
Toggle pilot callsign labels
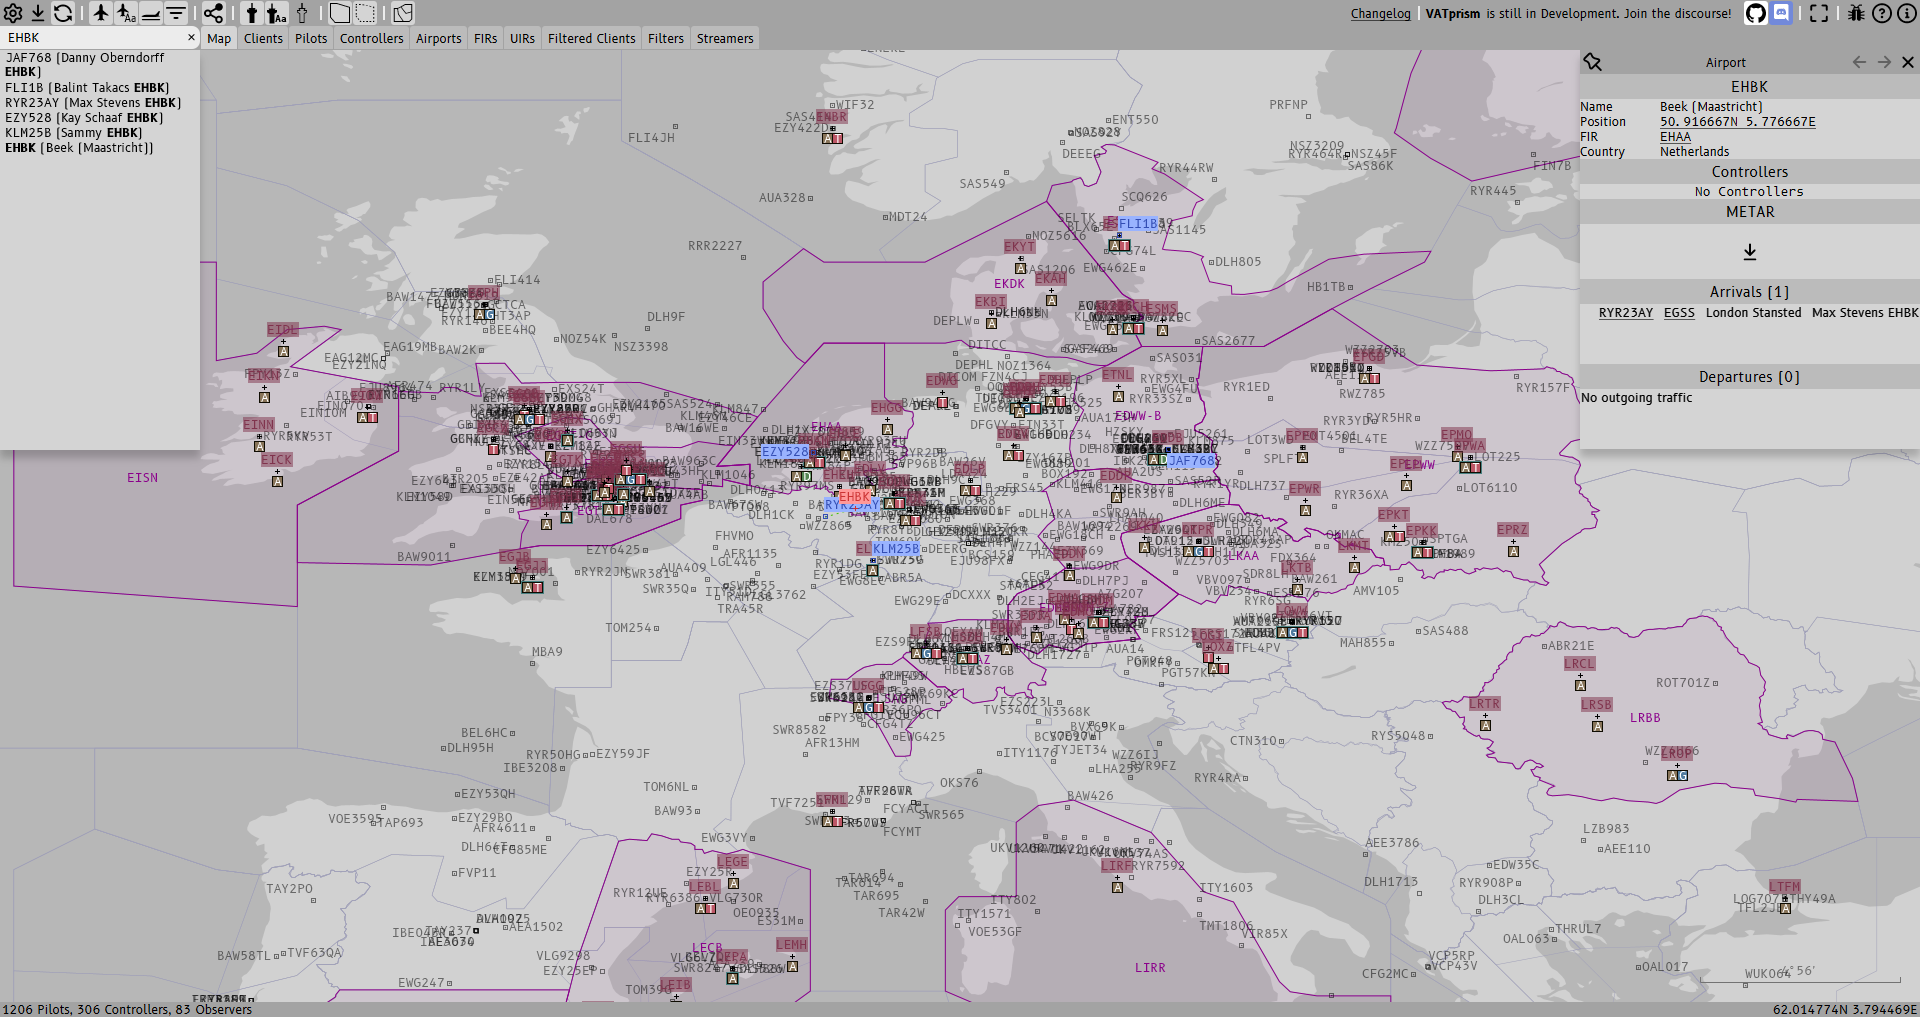click(126, 13)
